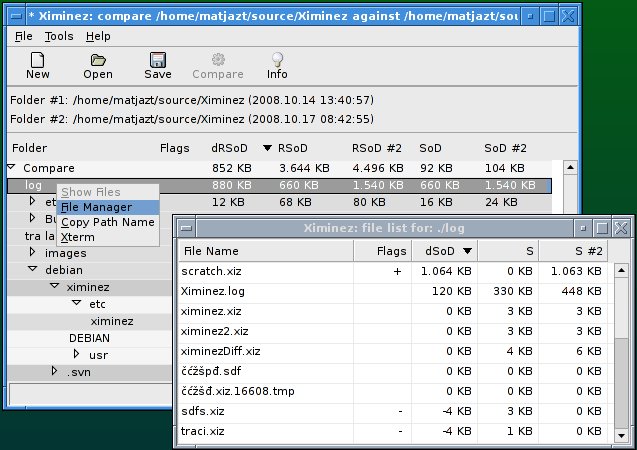This screenshot has width=637, height=450.
Task: Choose Copy Path Name from context menu
Action: (x=107, y=222)
